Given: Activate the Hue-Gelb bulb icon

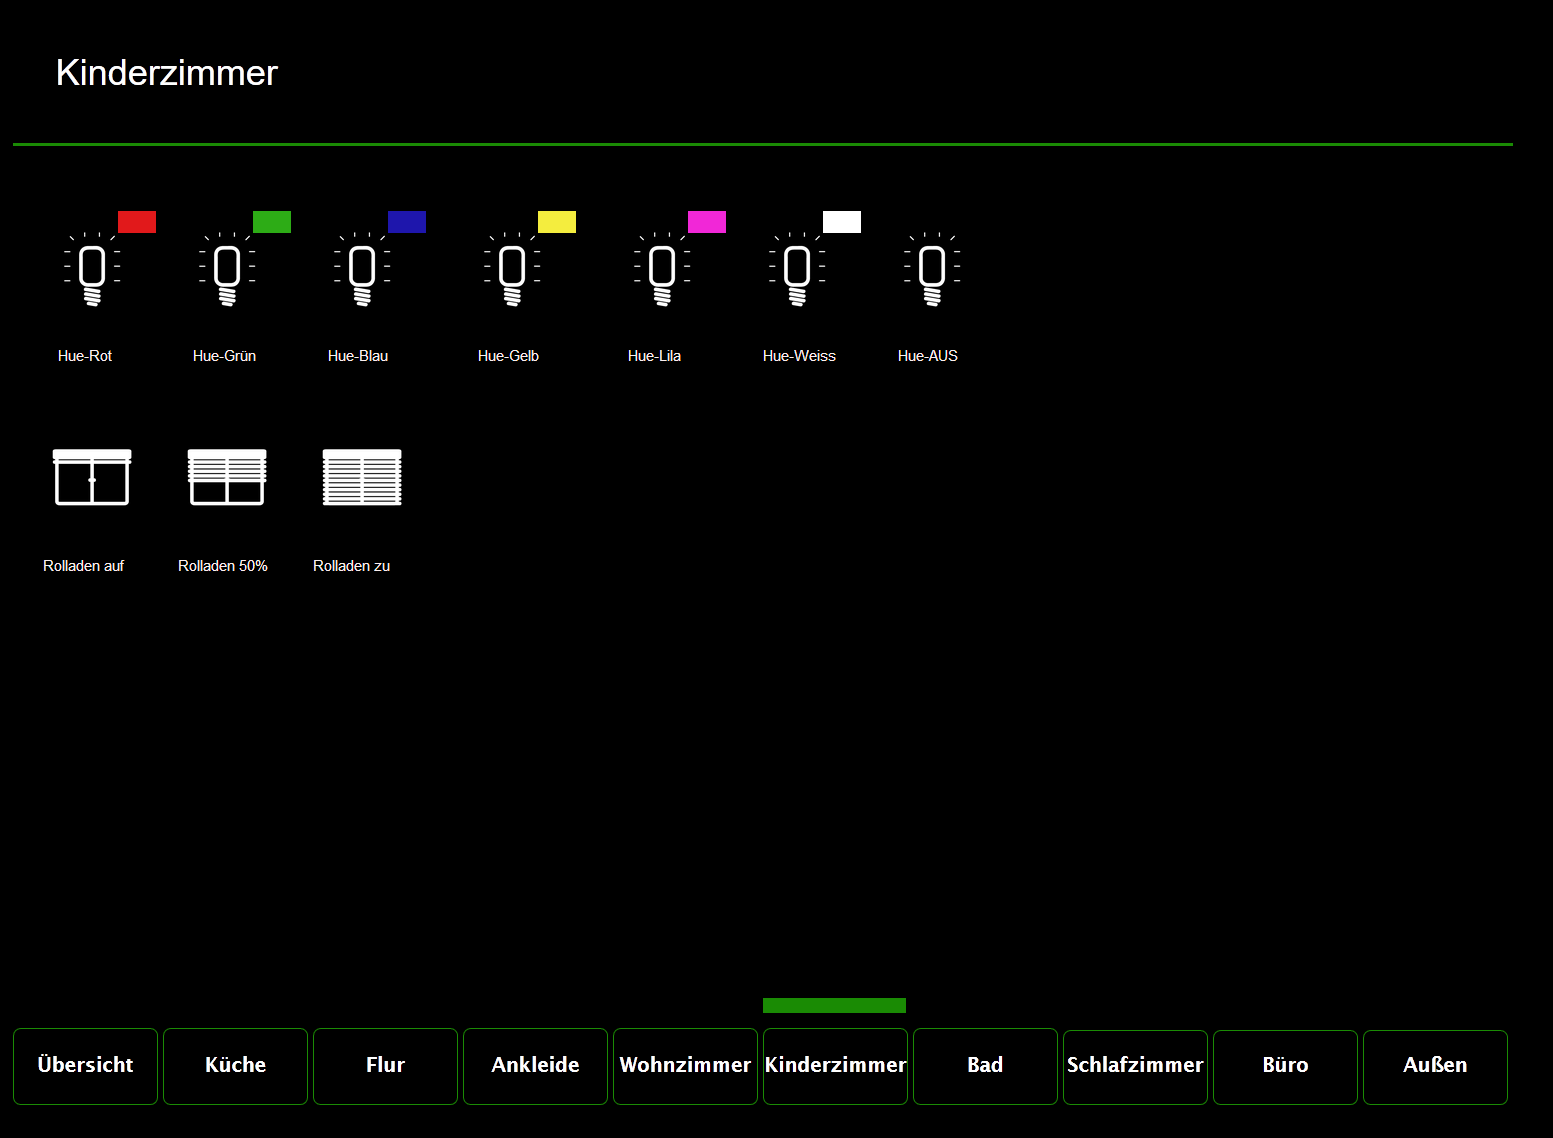Looking at the screenshot, I should point(512,270).
